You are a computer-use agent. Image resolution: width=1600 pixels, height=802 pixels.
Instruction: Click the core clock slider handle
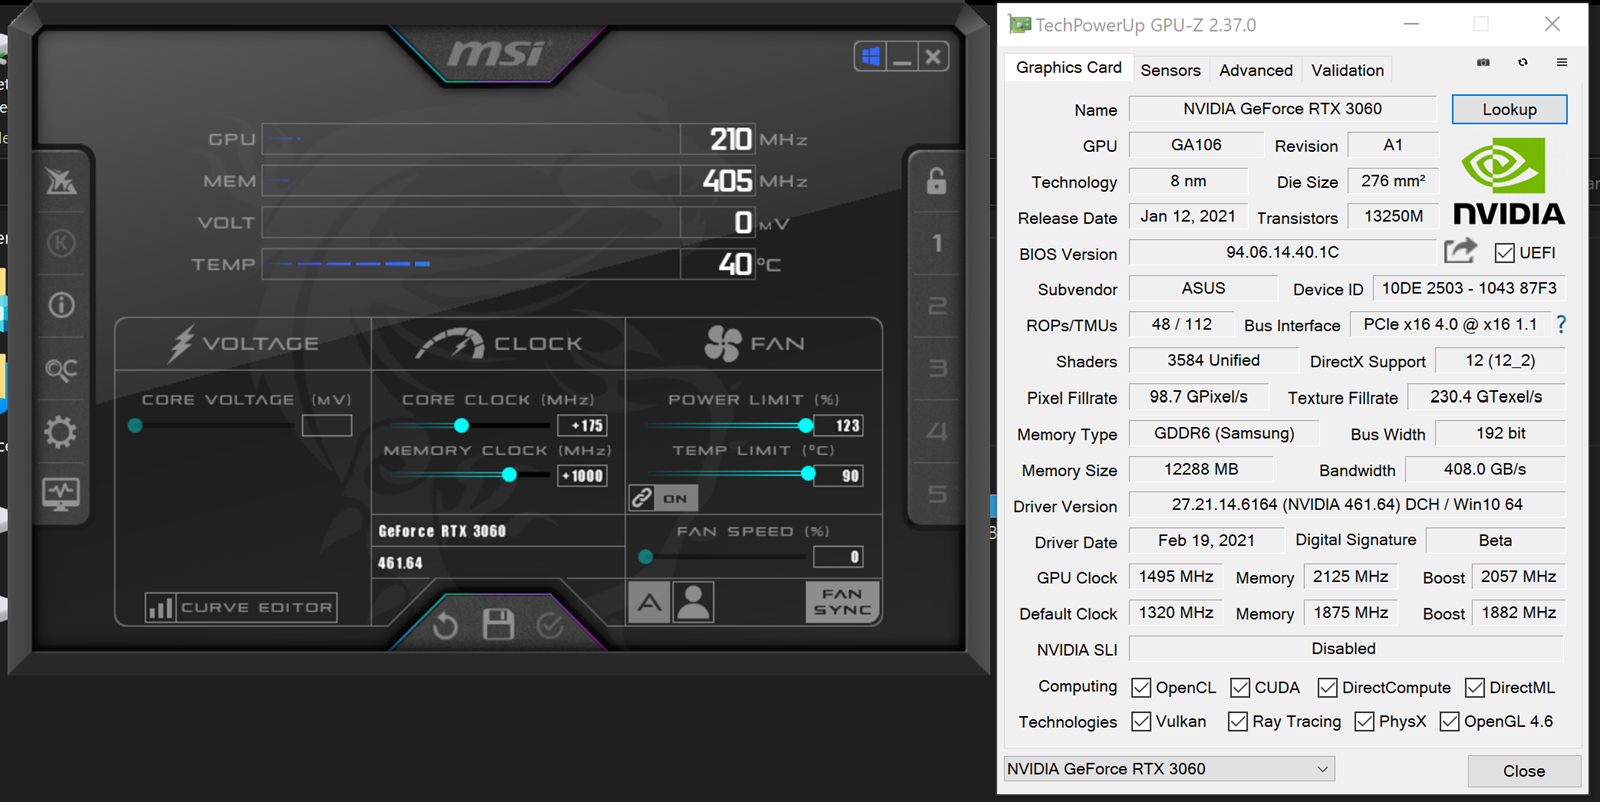(x=461, y=426)
